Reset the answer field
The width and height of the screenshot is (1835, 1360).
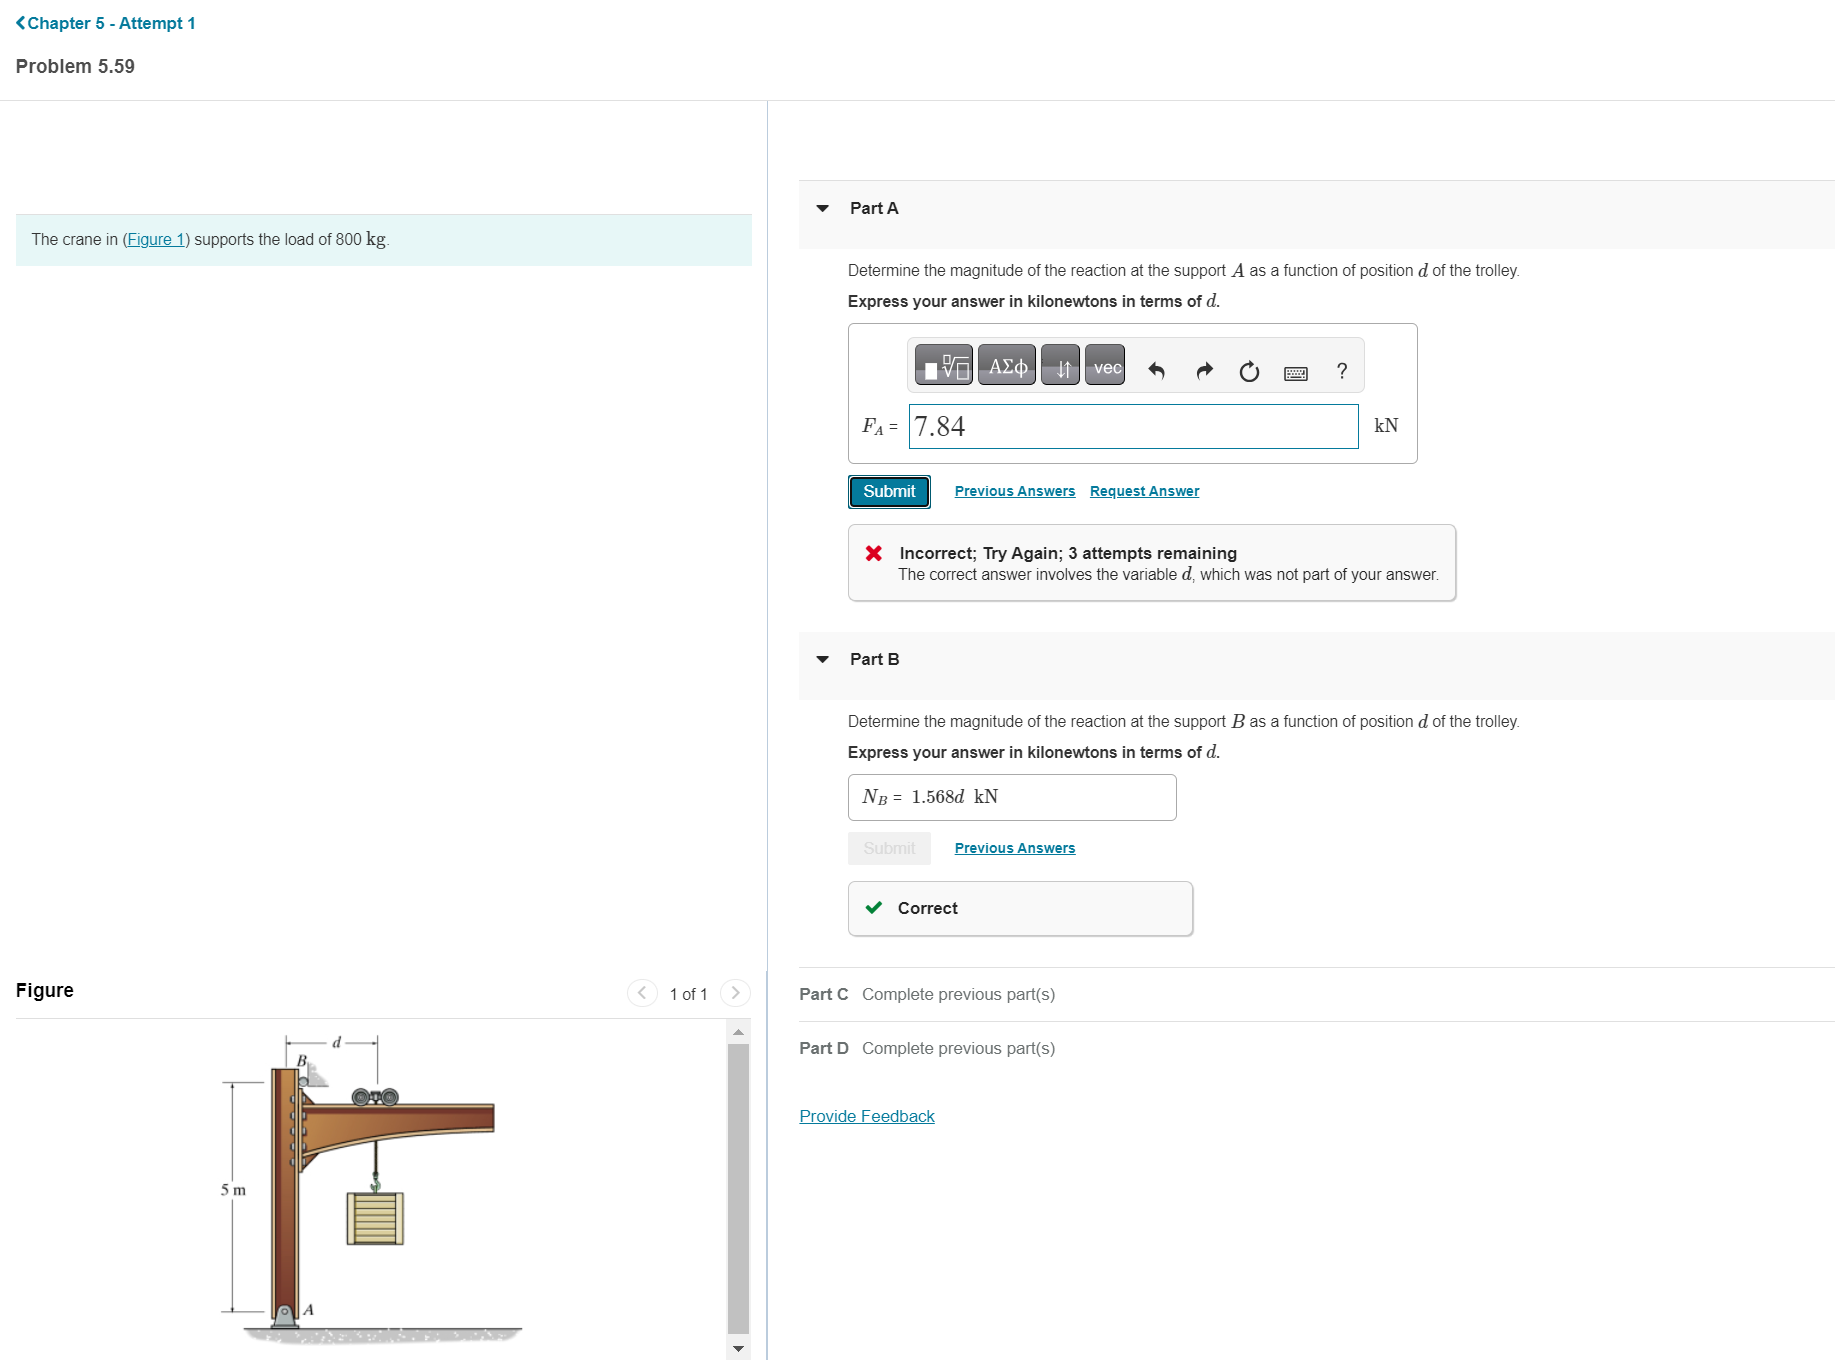[x=1249, y=372]
